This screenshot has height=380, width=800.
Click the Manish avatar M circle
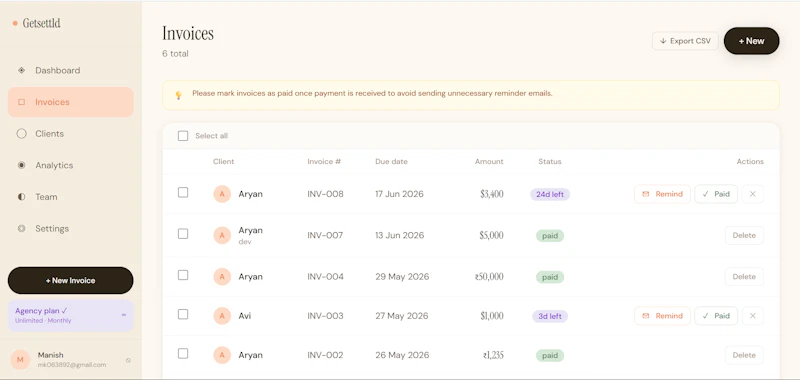coord(20,360)
